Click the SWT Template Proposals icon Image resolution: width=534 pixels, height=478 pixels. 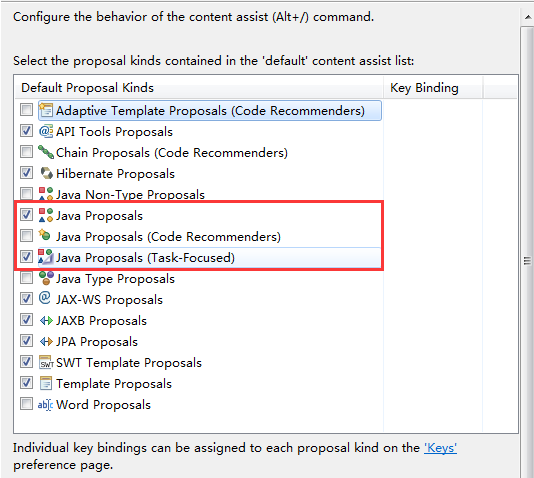point(46,363)
